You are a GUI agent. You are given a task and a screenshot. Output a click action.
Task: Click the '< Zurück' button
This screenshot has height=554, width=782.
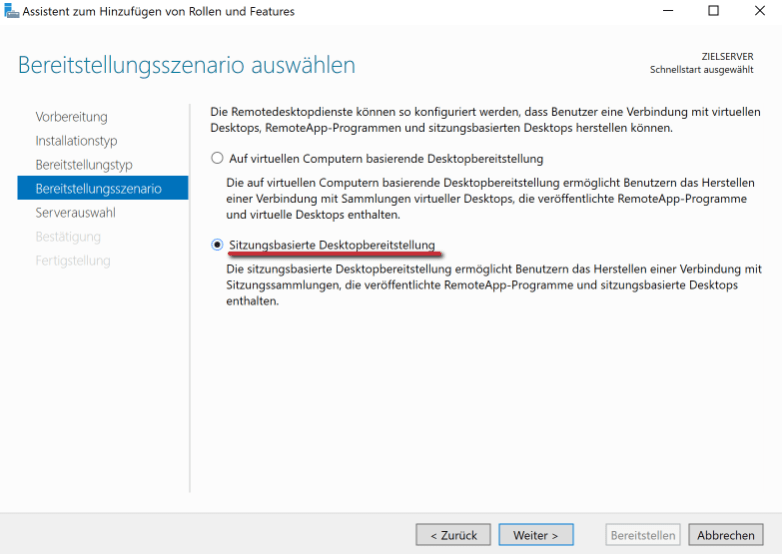click(453, 535)
